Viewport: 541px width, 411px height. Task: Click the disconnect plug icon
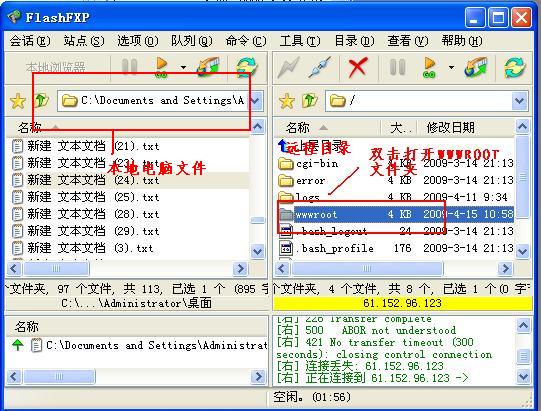pyautogui.click(x=319, y=67)
